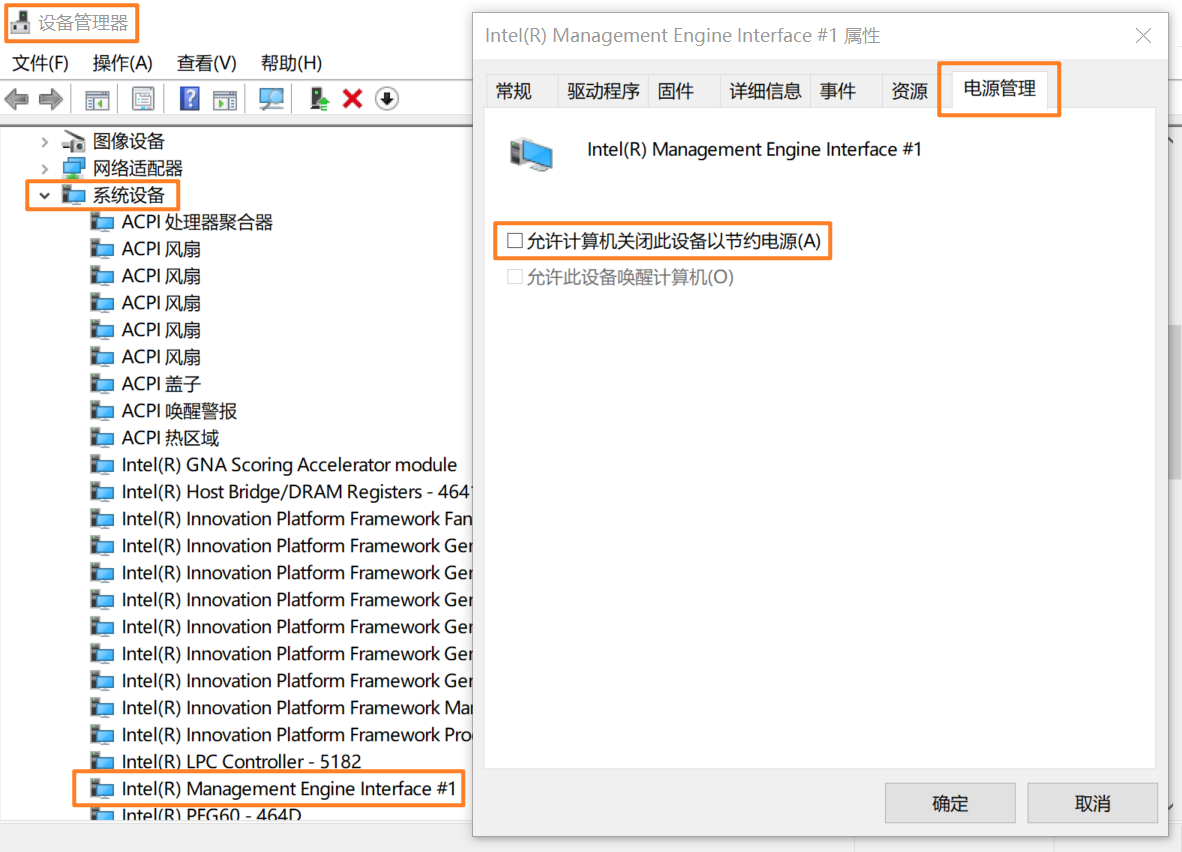The height and width of the screenshot is (852, 1182).
Task: Select ACPI 唤醒警报 entry
Action: click(x=179, y=411)
